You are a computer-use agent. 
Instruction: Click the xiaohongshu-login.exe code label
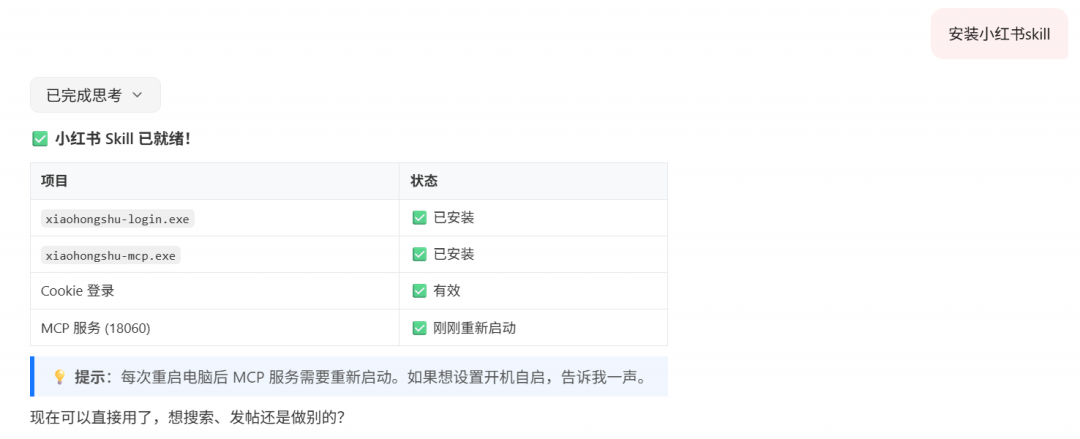click(117, 218)
